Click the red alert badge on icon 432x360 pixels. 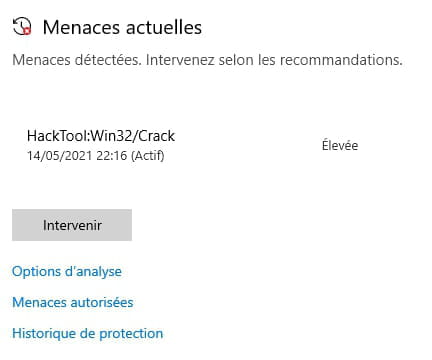[27, 31]
